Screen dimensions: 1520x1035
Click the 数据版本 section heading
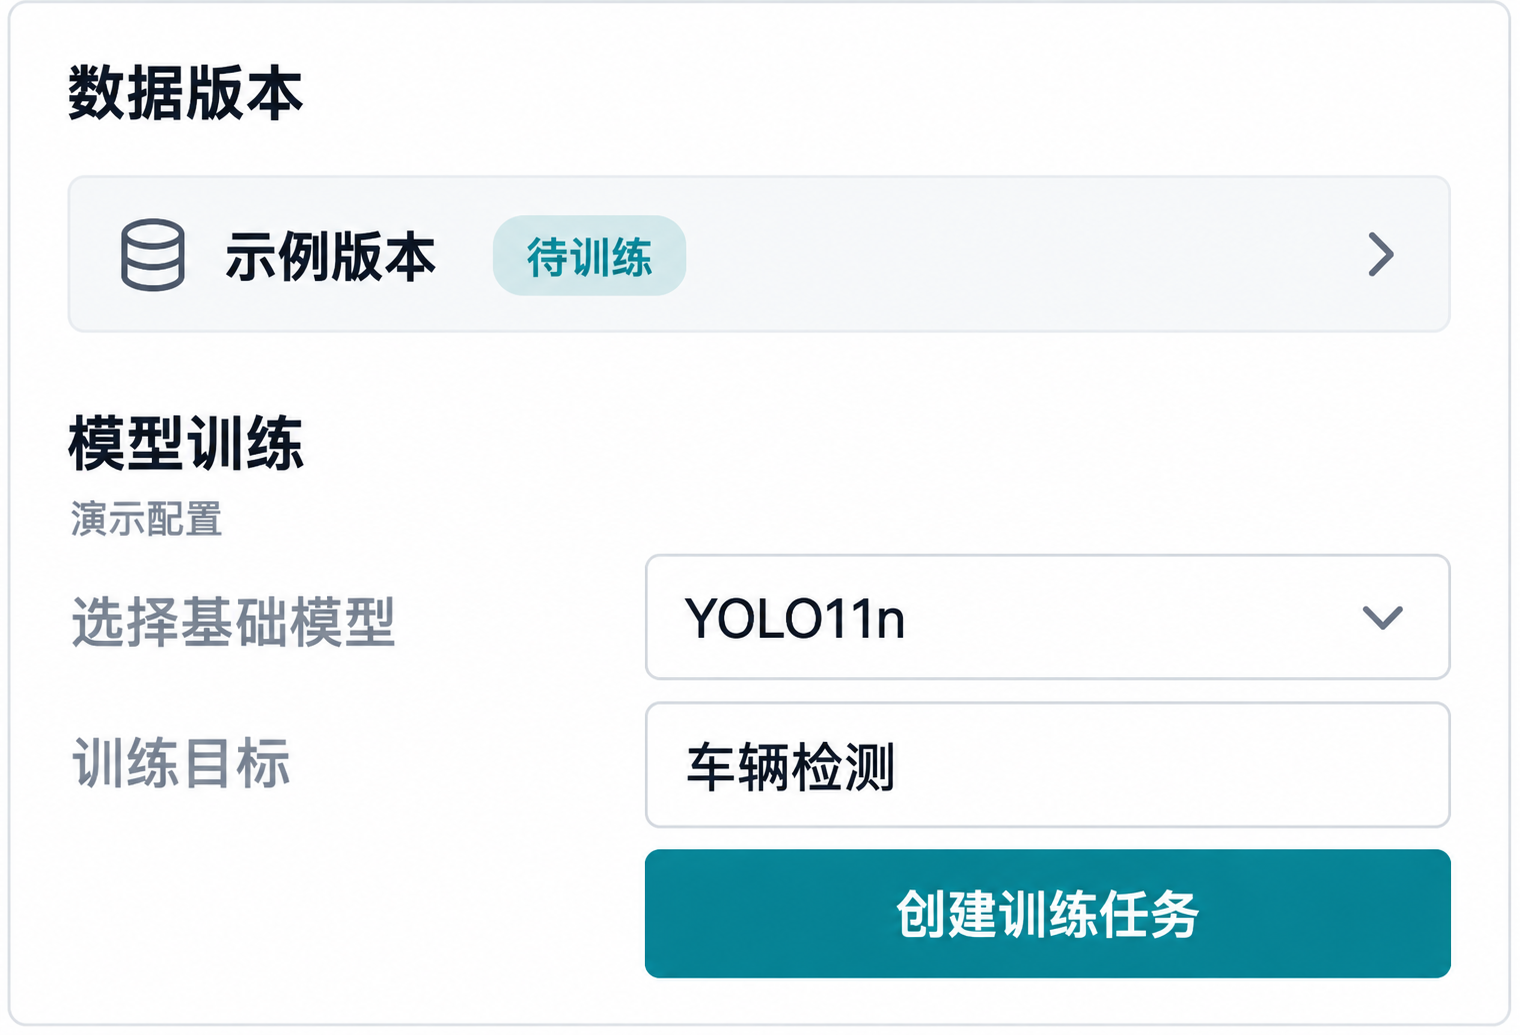pos(186,94)
